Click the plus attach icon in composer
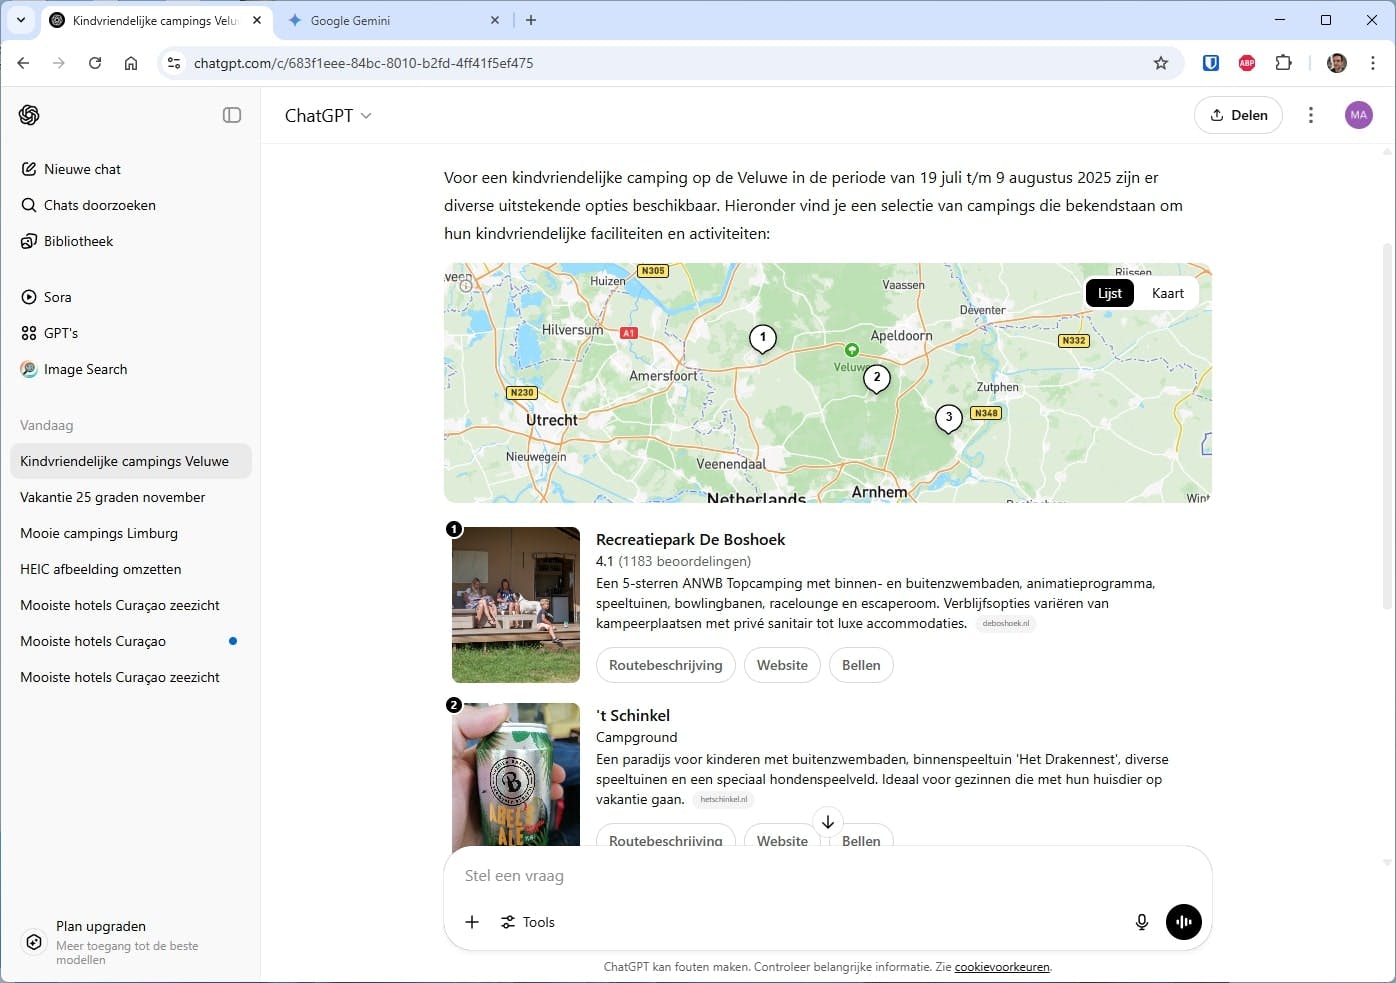The image size is (1396, 983). [472, 922]
